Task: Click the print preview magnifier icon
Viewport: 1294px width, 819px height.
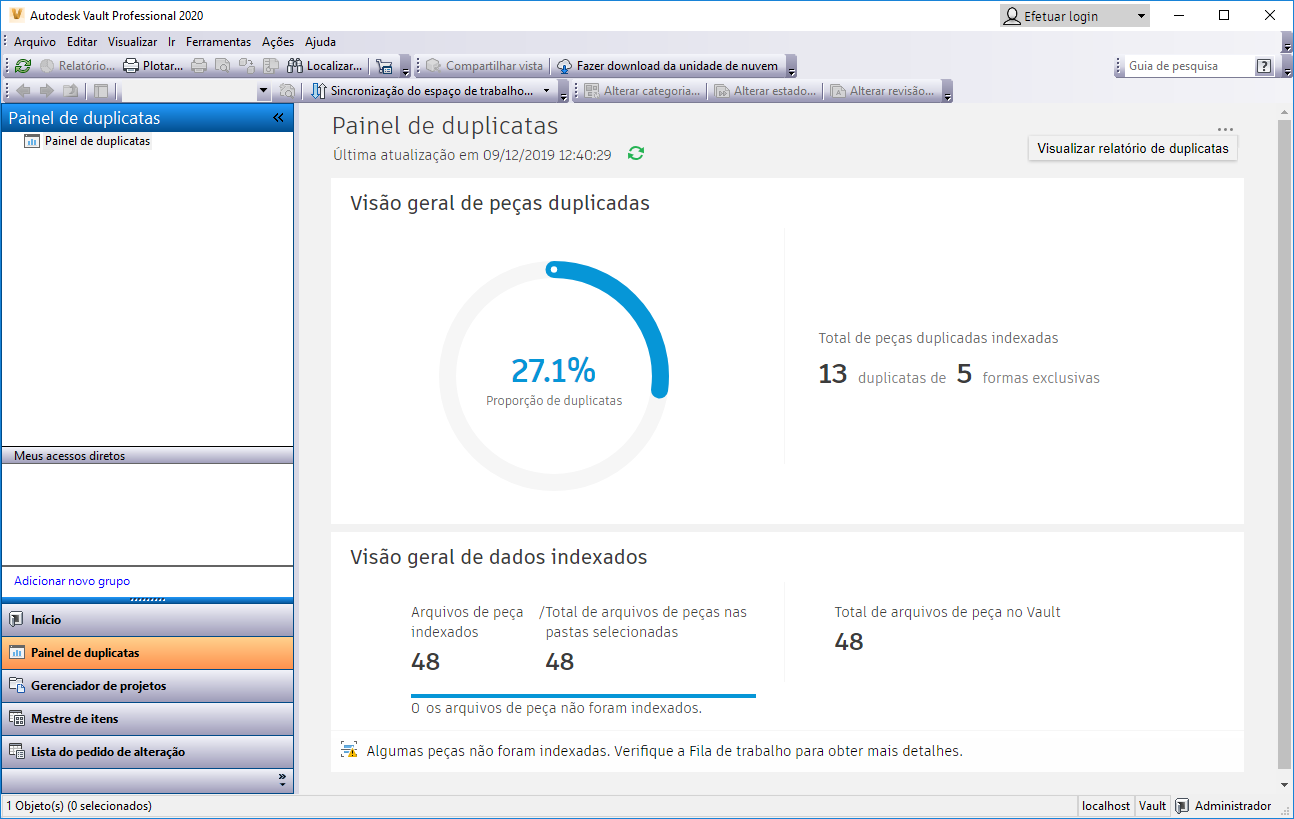Action: click(222, 66)
